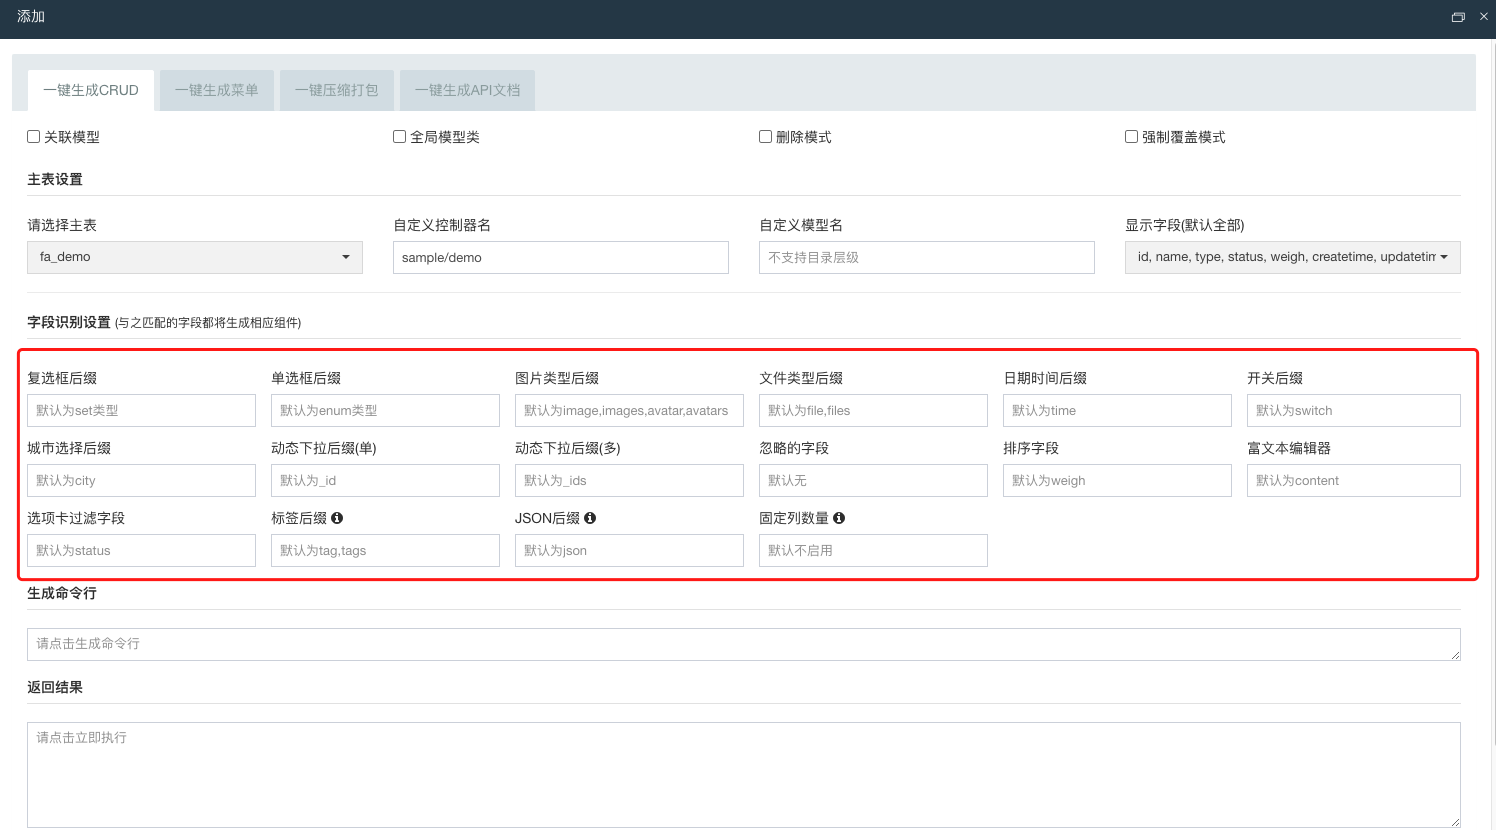This screenshot has height=830, width=1496.
Task: Toggle the 全局模型类 checkbox
Action: tap(399, 137)
